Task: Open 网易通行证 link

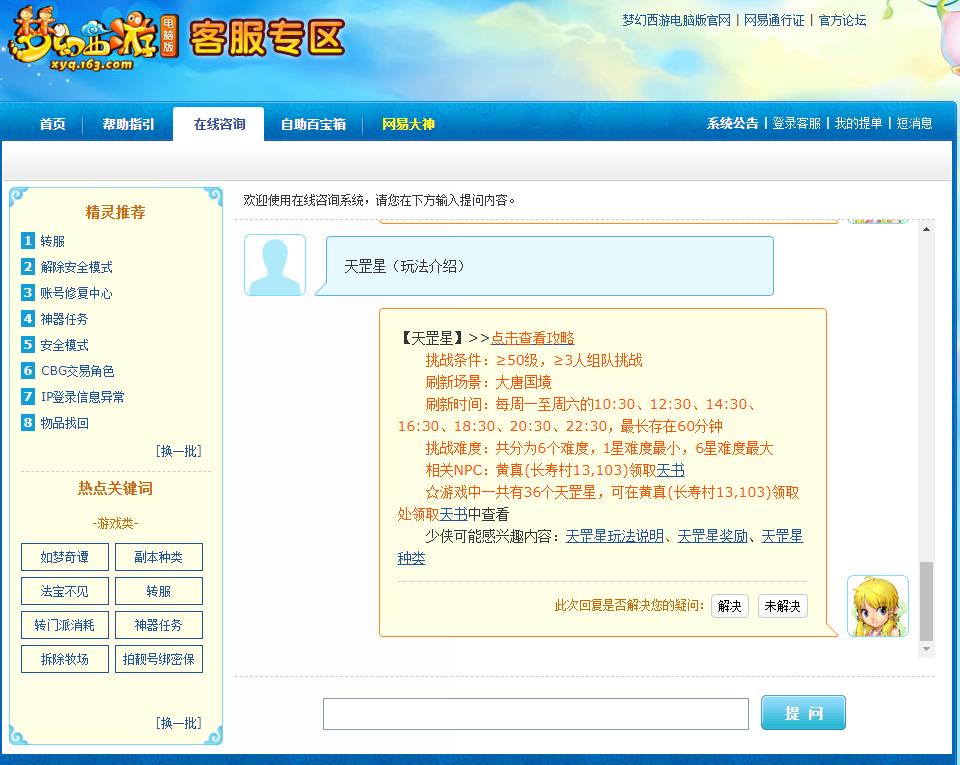Action: click(x=774, y=20)
